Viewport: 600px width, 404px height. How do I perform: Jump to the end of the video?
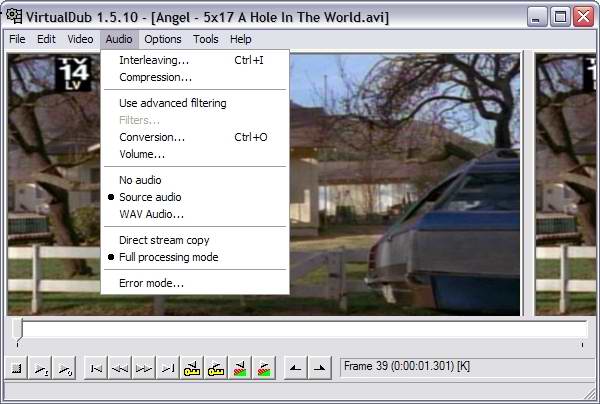point(168,368)
